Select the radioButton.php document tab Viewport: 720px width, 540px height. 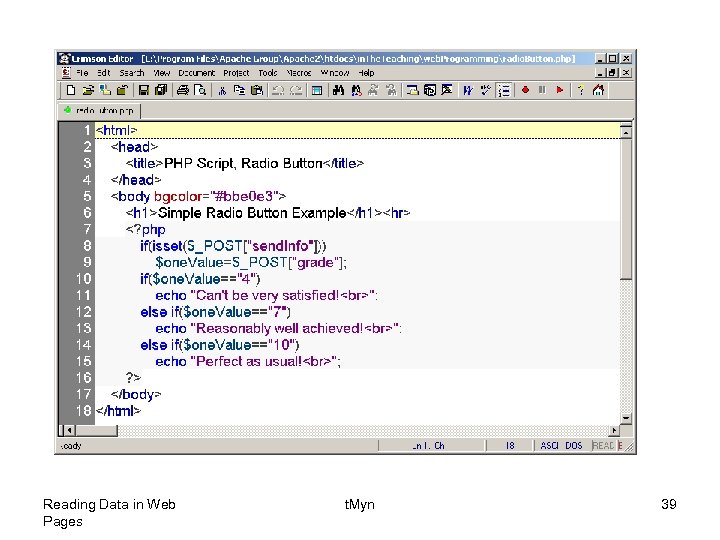(100, 111)
